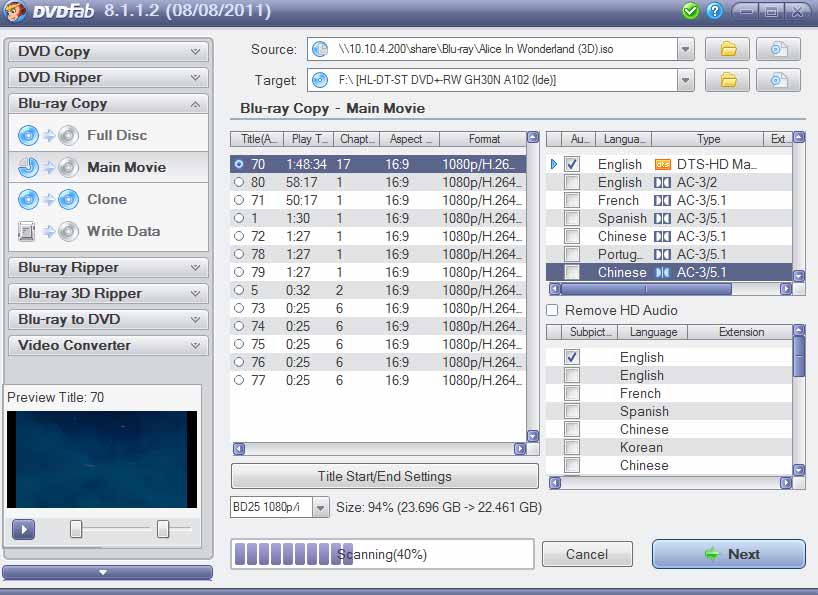Enable the Korean subpicture checkbox
Image resolution: width=818 pixels, height=595 pixels.
(572, 447)
